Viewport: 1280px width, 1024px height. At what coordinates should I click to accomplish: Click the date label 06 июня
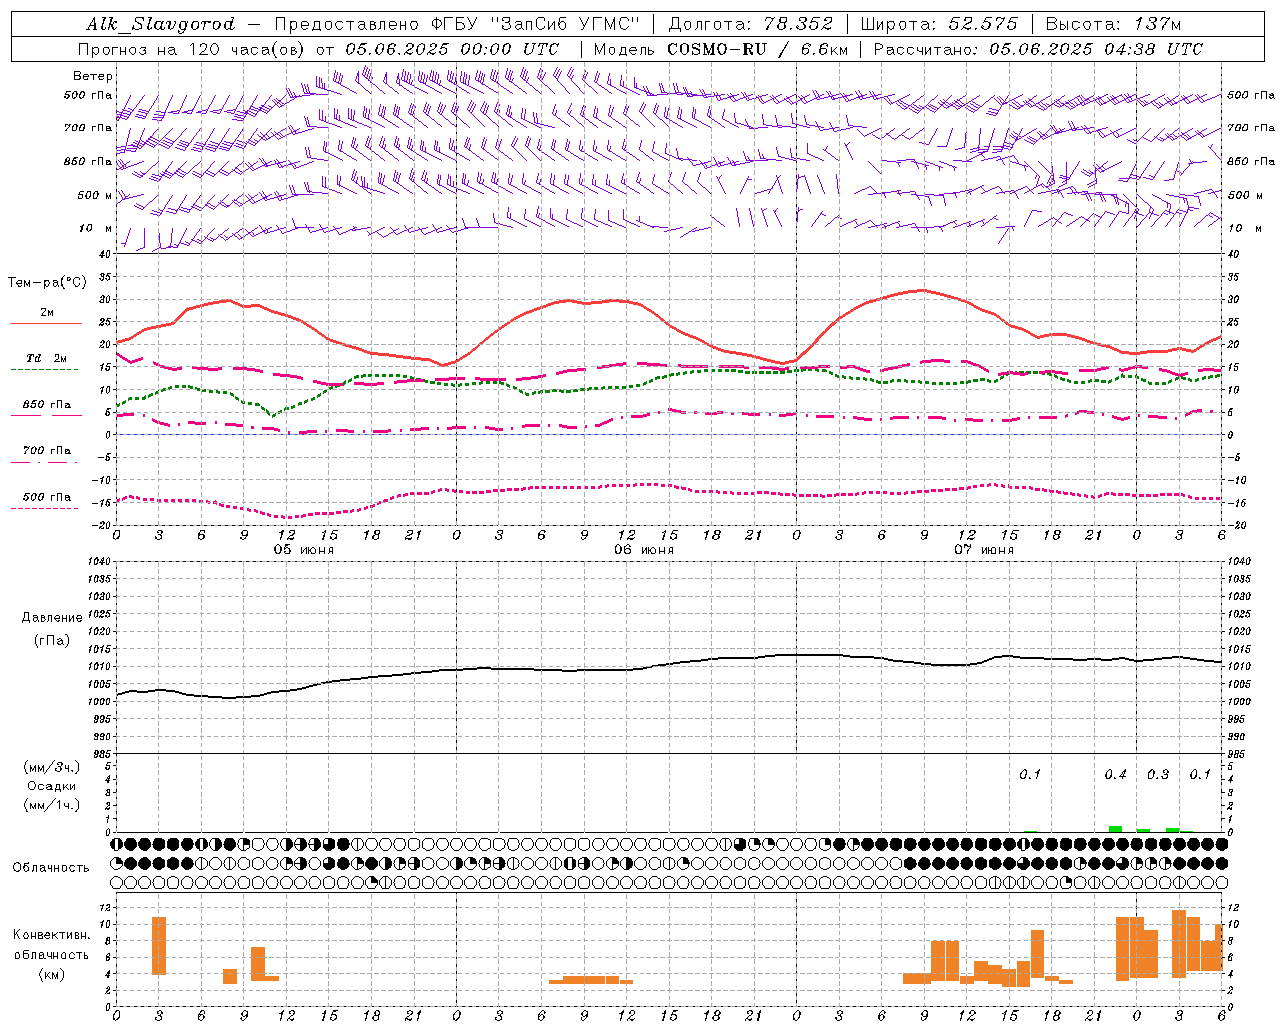[x=644, y=550]
